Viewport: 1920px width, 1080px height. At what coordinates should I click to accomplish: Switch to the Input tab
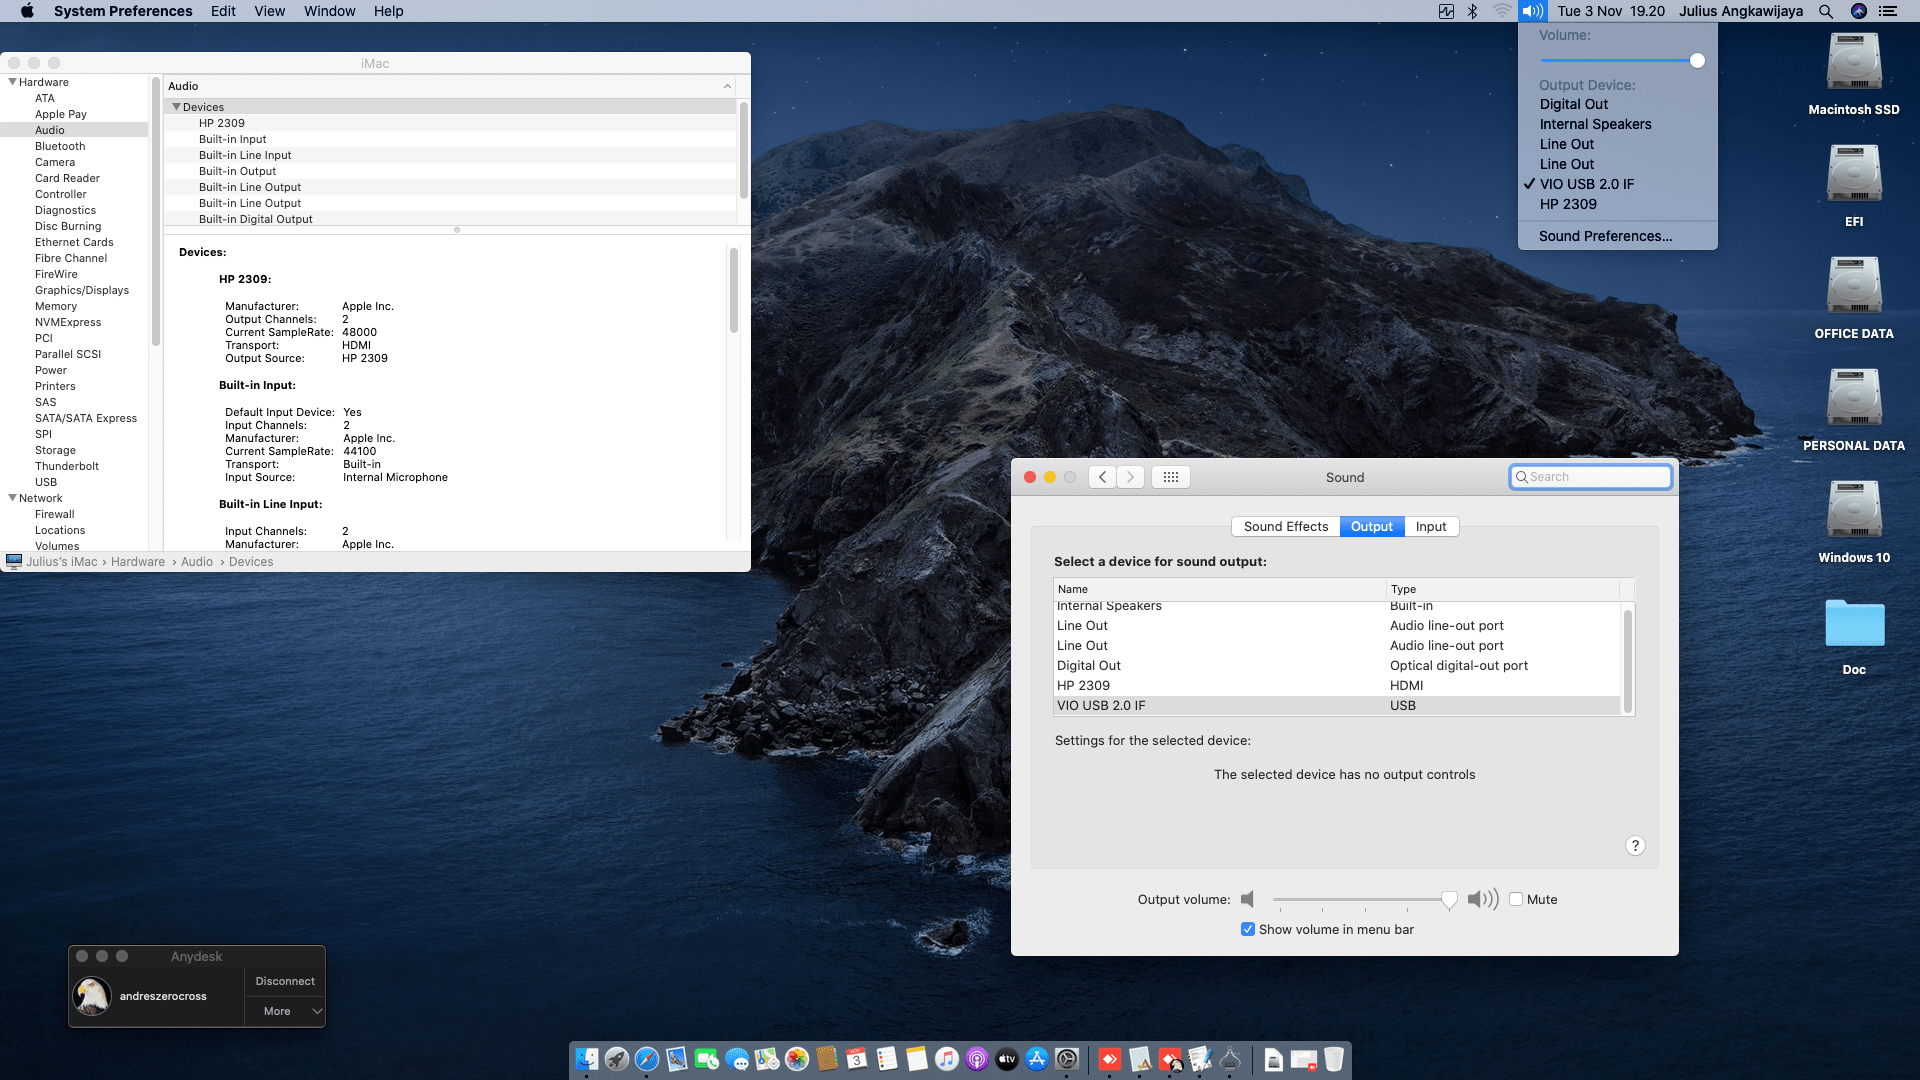(1431, 526)
